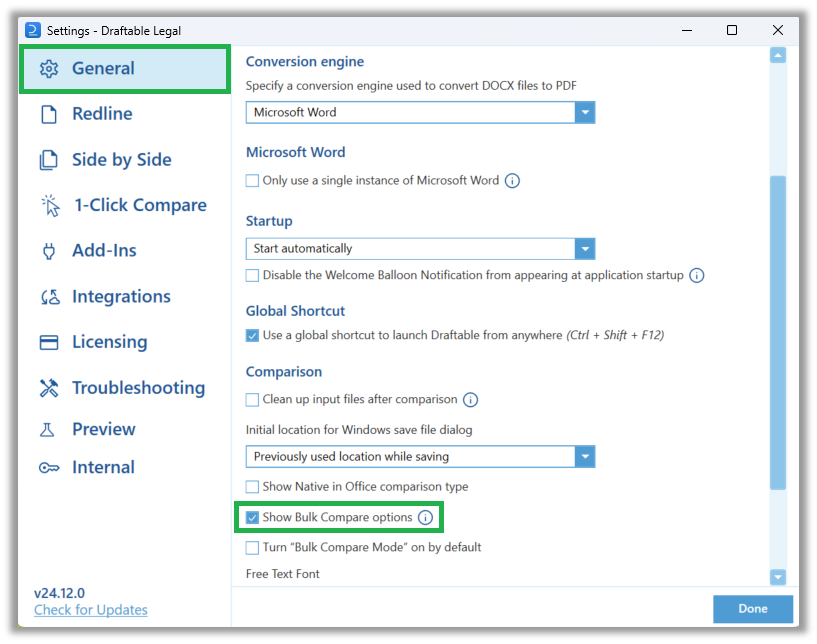
Task: Click the Check for Updates link
Action: (90, 610)
